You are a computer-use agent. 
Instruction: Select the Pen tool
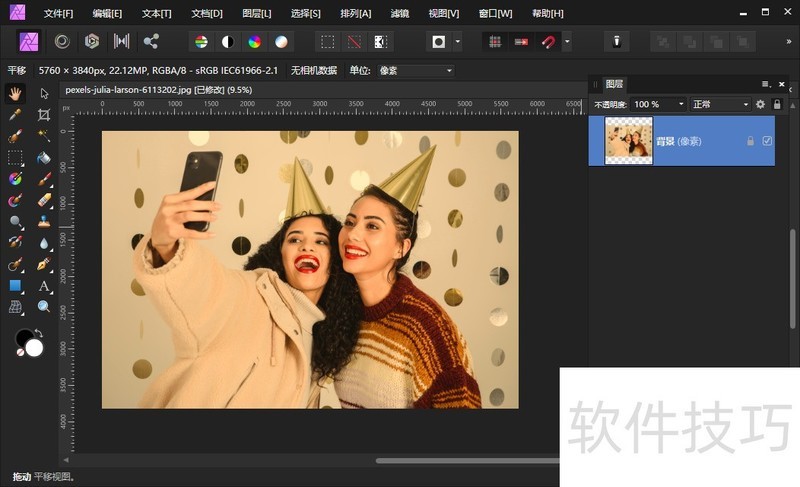pos(44,264)
